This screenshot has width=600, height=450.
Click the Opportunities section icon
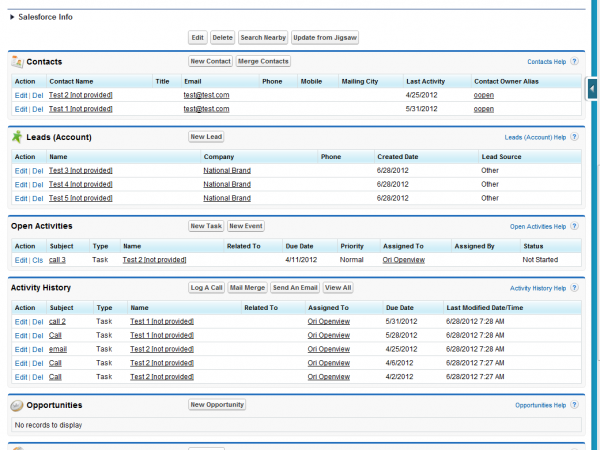[x=17, y=405]
